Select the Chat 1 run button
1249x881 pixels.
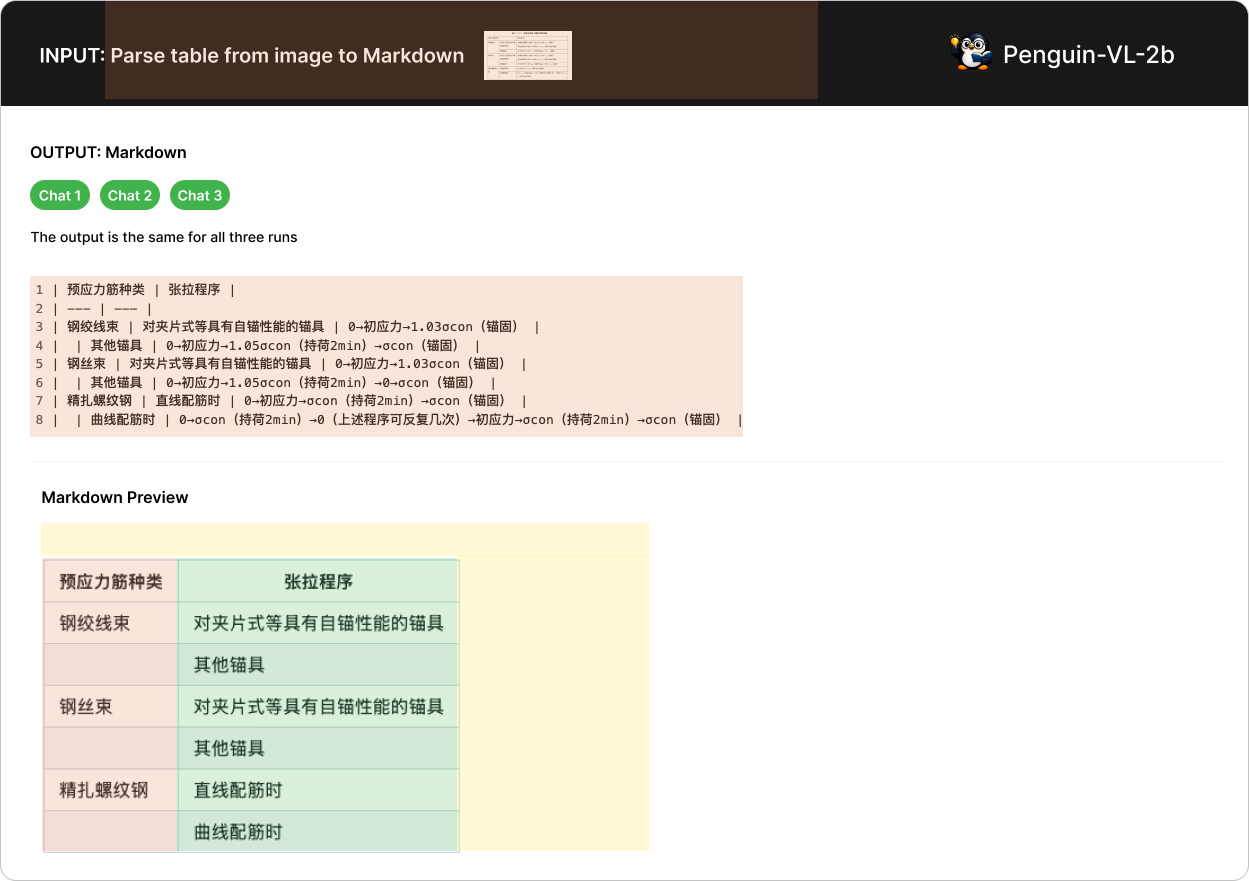tap(60, 195)
